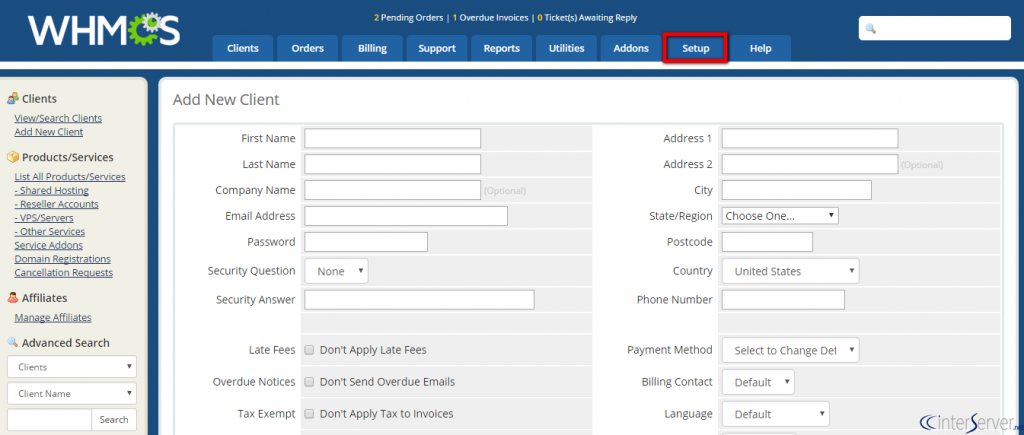Open the Utilities tab

[566, 48]
